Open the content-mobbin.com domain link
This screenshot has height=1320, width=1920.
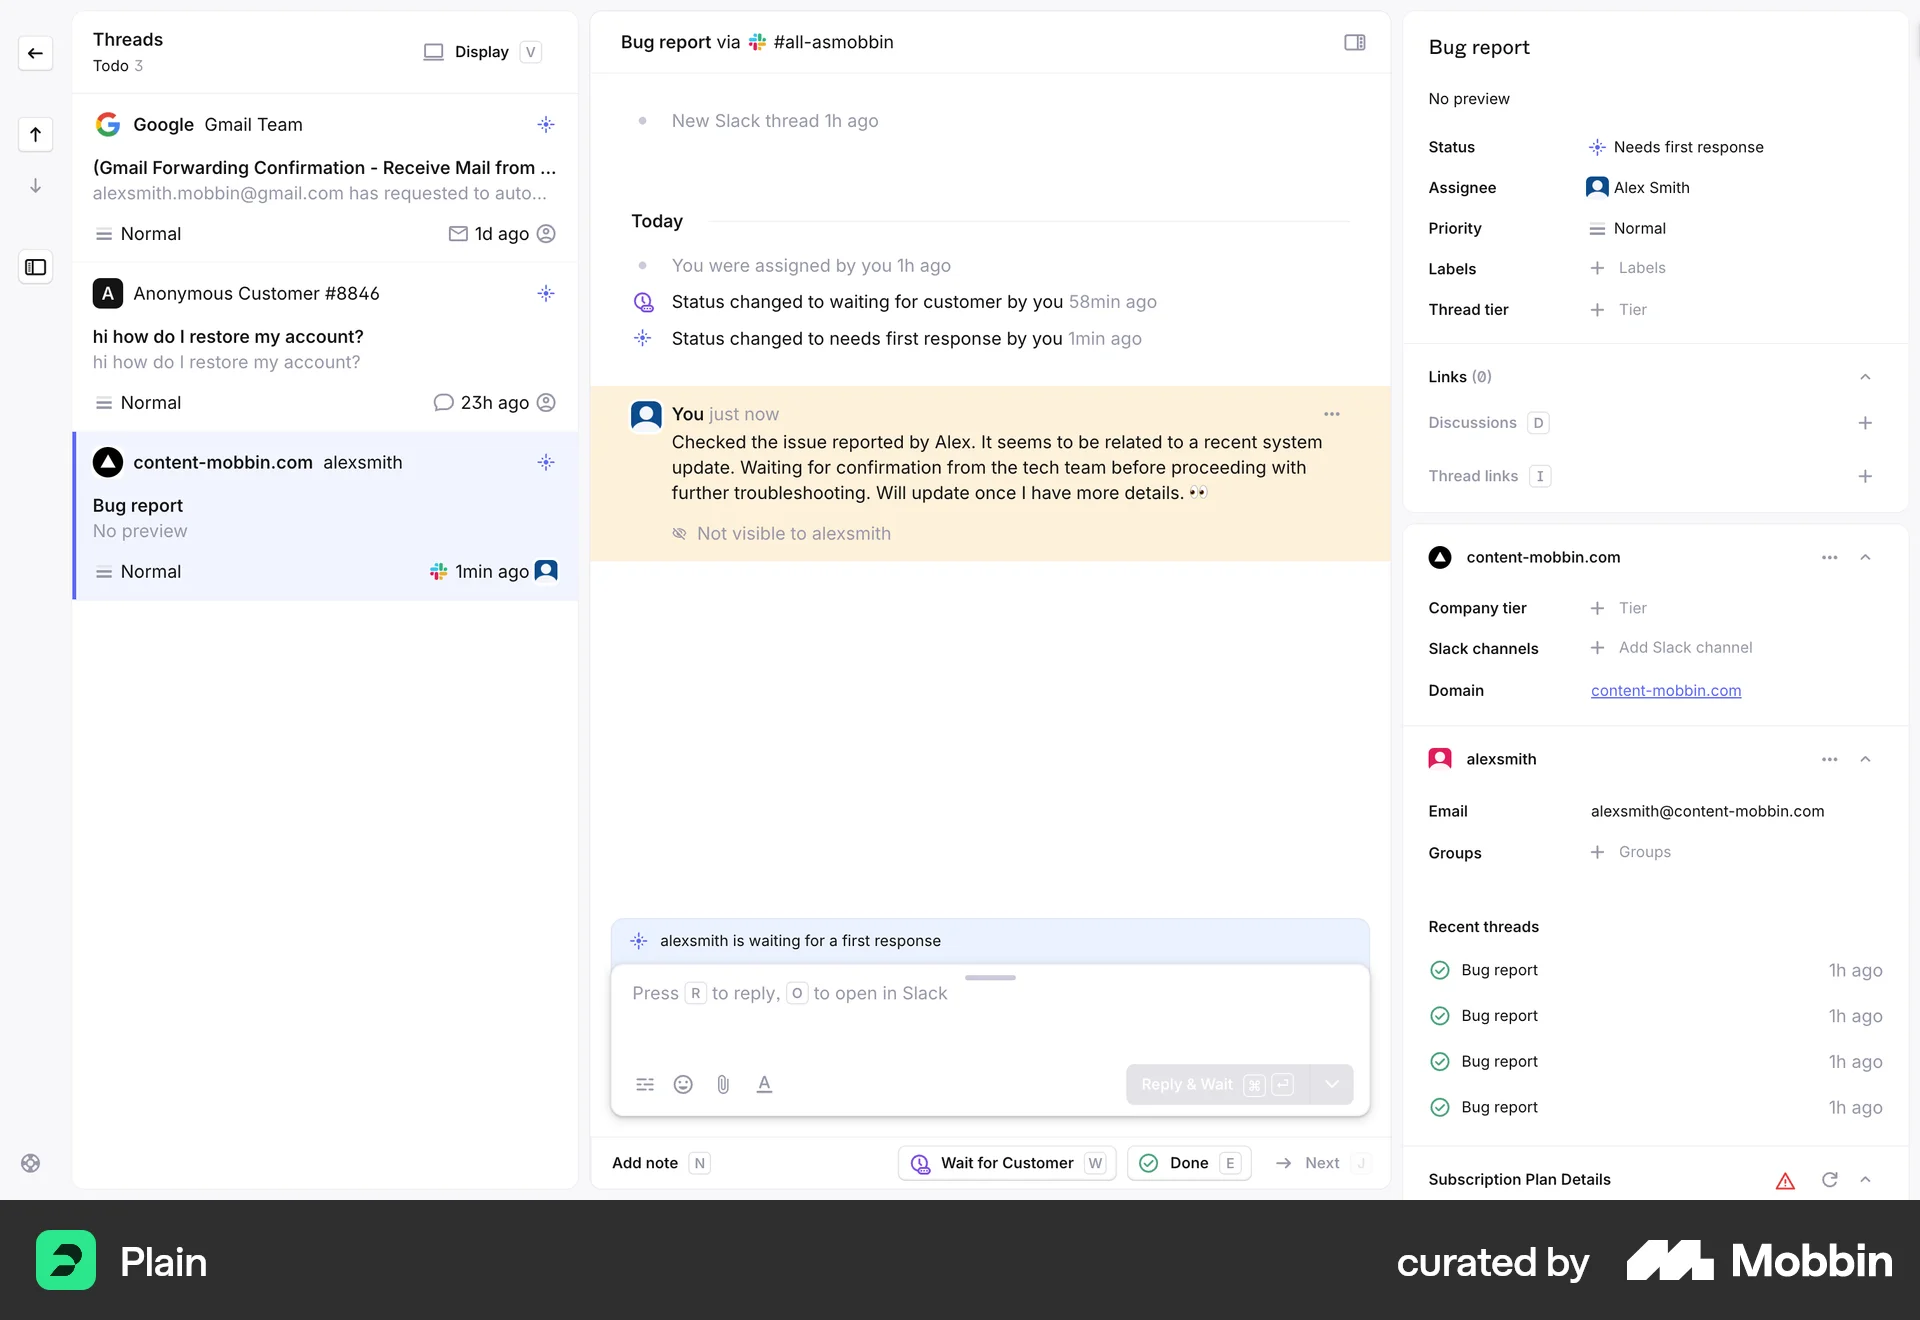click(x=1665, y=691)
